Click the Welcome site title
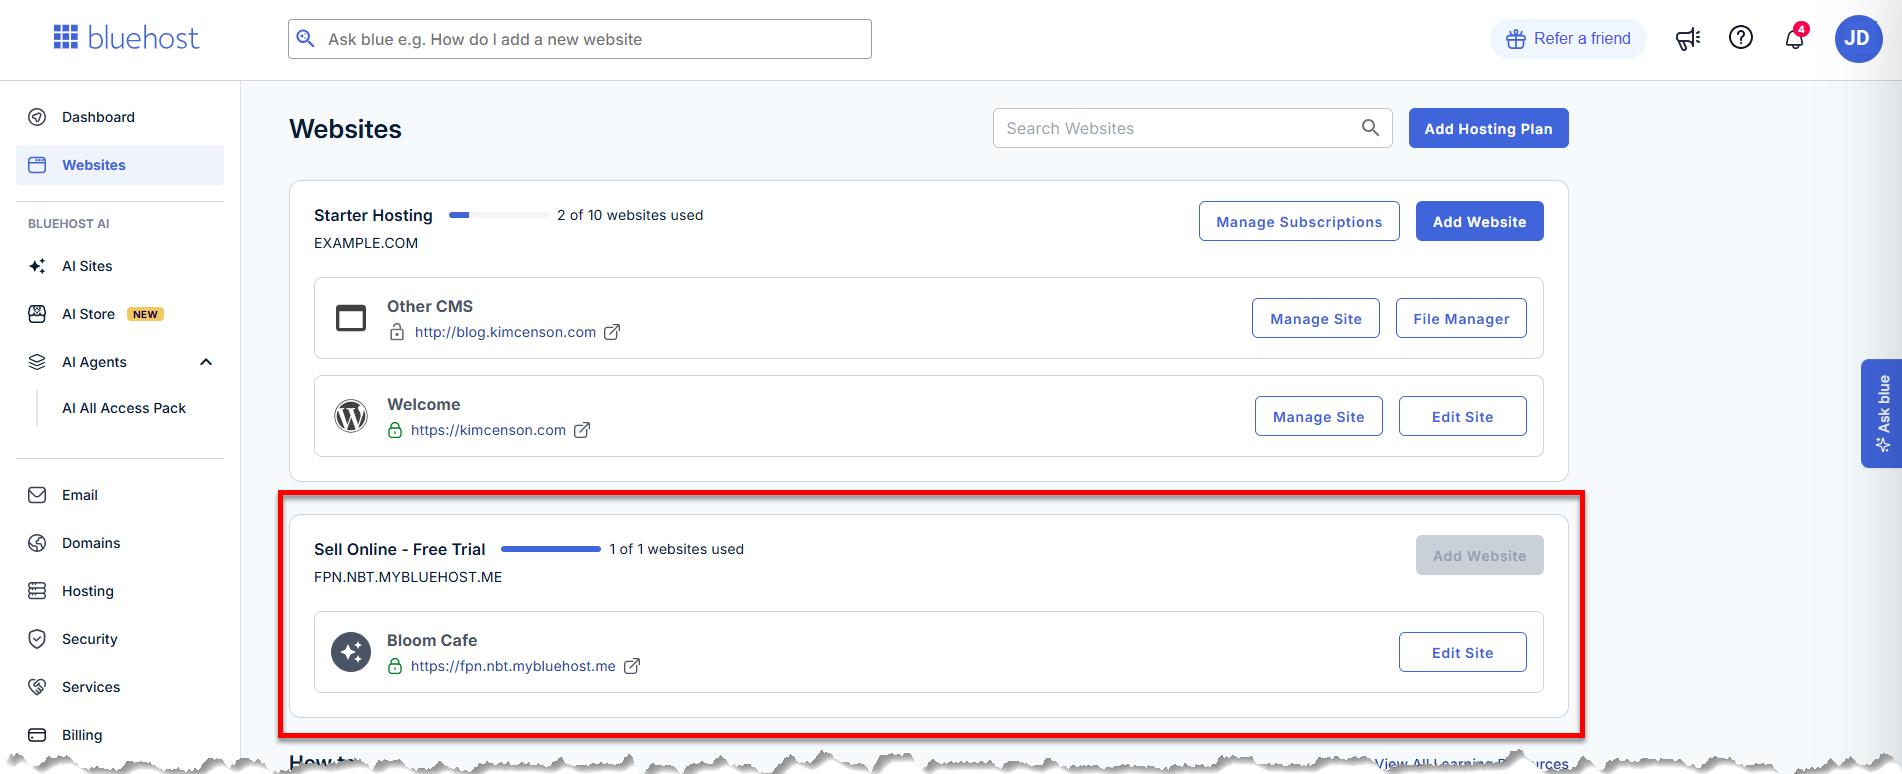This screenshot has height=774, width=1902. pyautogui.click(x=424, y=404)
